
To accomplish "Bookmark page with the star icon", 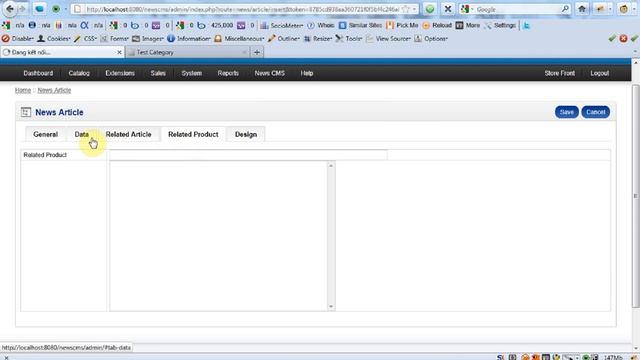I will [x=405, y=9].
